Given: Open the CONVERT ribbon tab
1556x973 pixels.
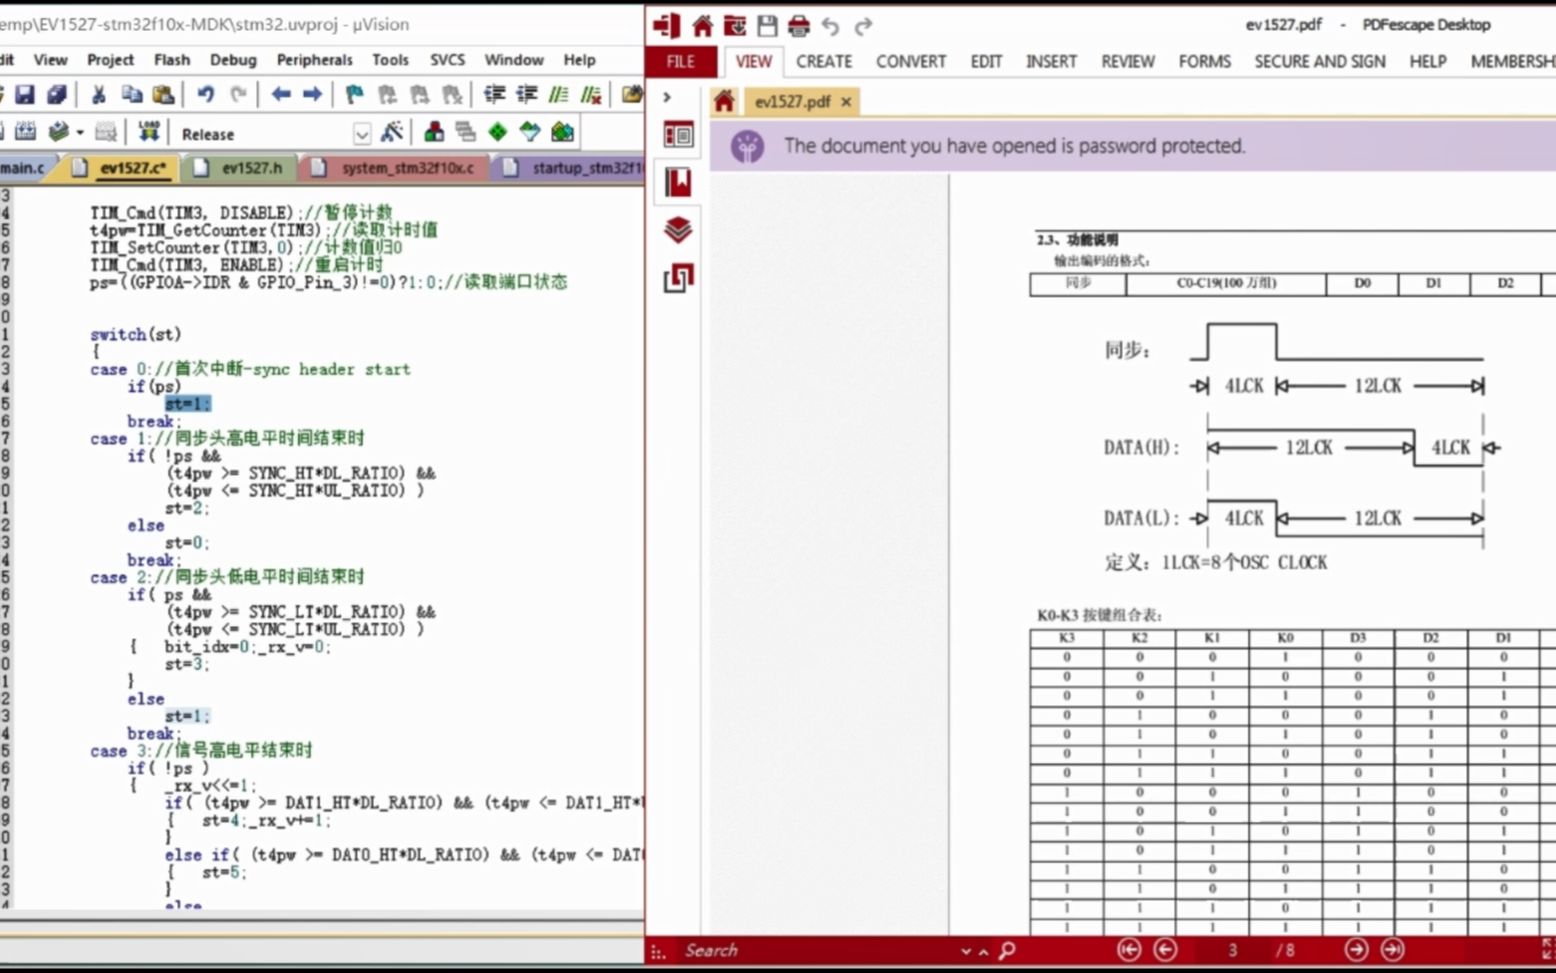Looking at the screenshot, I should tap(911, 61).
